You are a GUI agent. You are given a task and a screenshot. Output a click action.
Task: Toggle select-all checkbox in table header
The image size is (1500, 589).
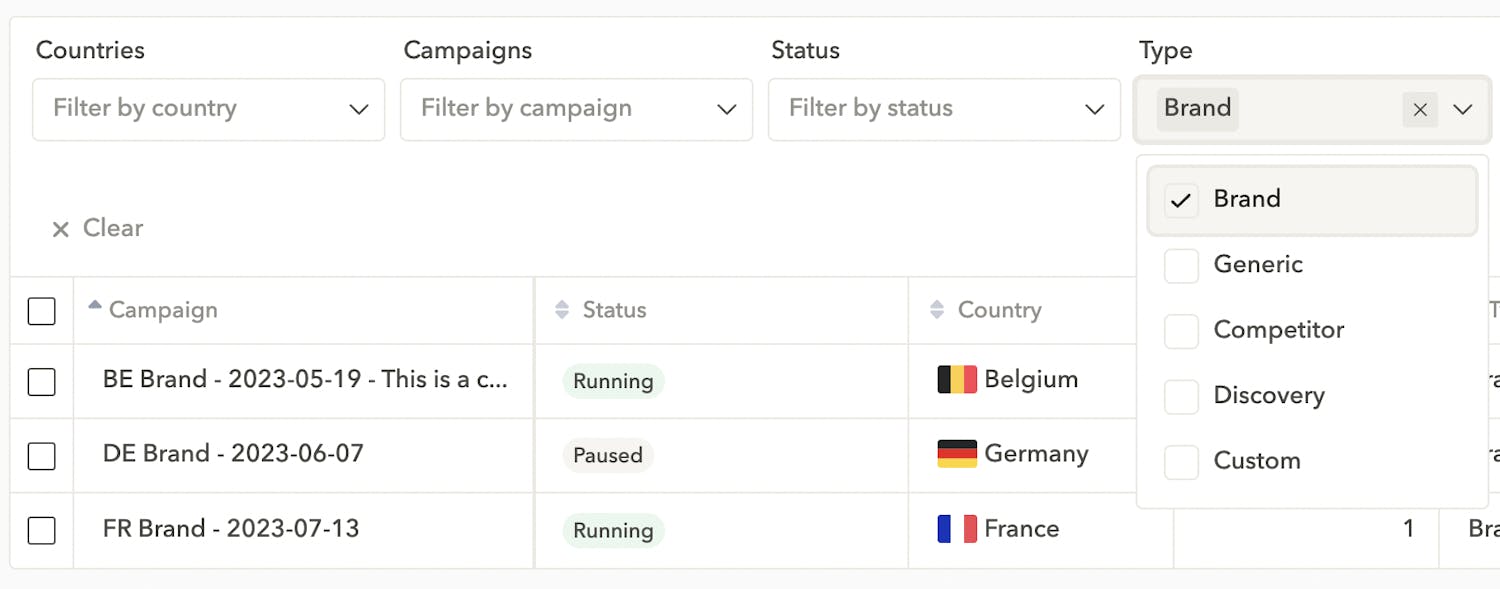[41, 311]
